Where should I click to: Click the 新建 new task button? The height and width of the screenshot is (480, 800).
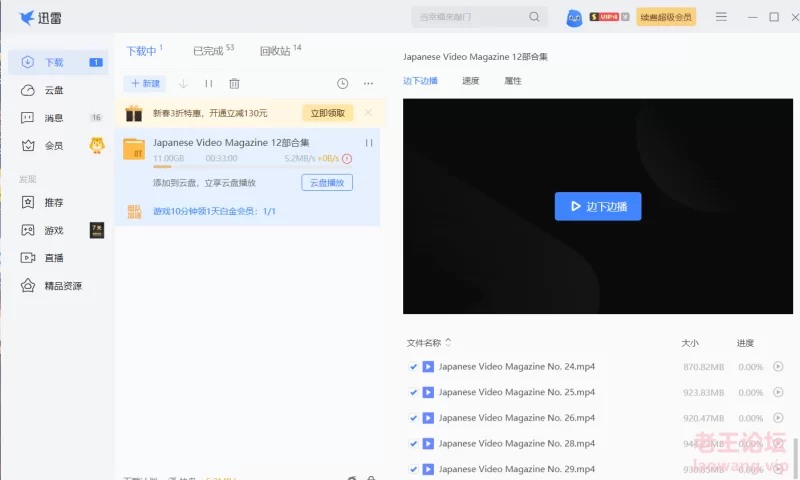145,84
